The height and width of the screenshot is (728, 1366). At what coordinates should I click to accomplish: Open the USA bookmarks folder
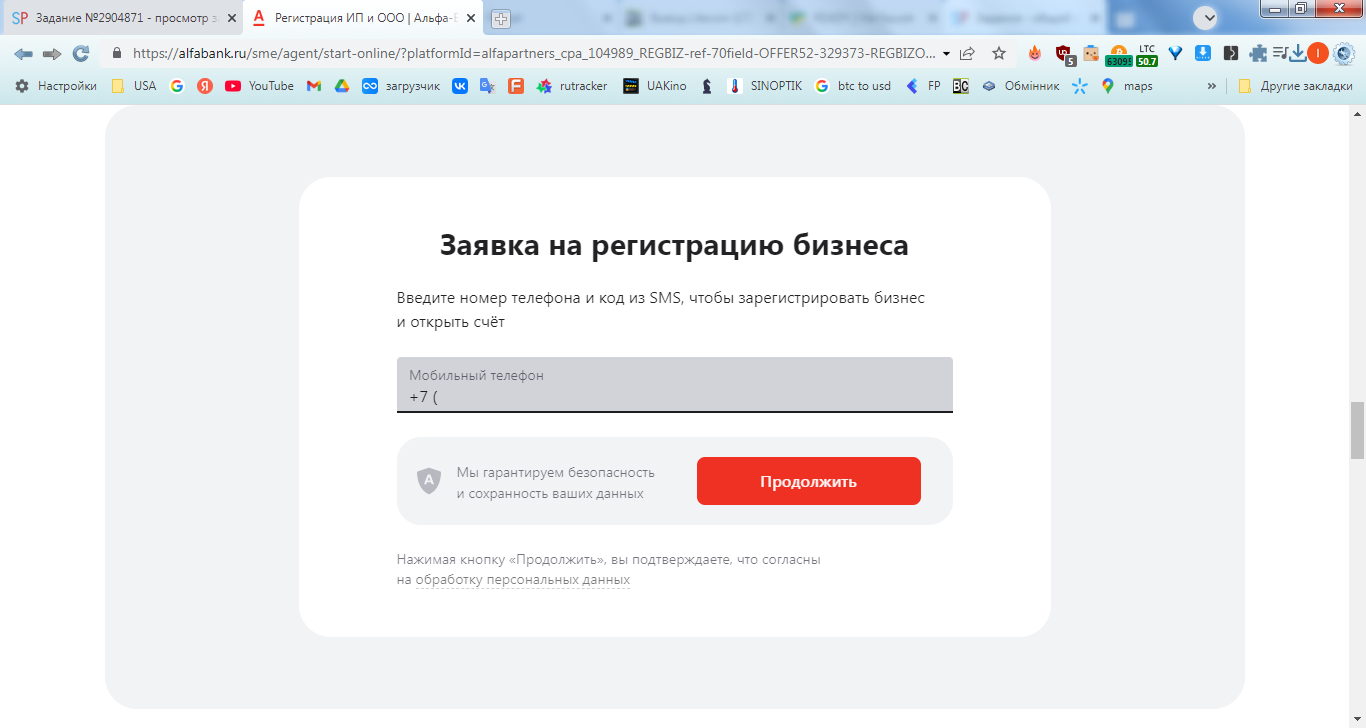coord(134,86)
